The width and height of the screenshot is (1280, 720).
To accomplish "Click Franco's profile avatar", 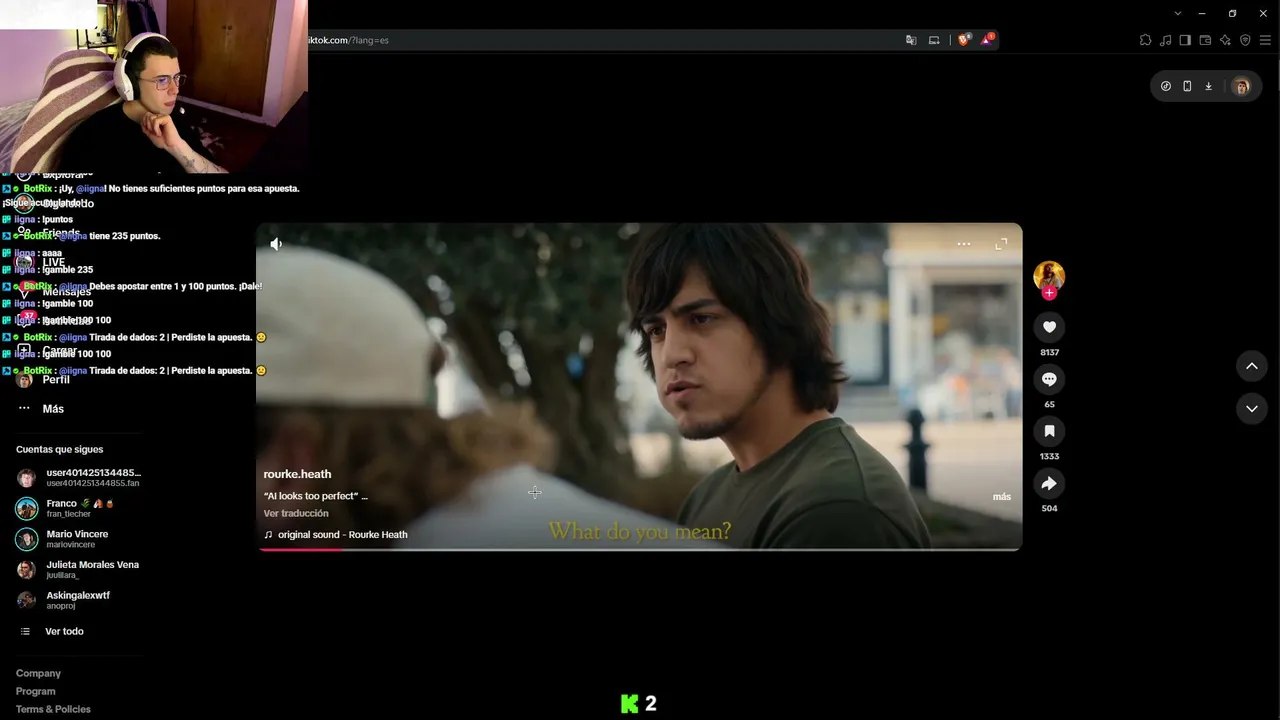I will pos(27,508).
